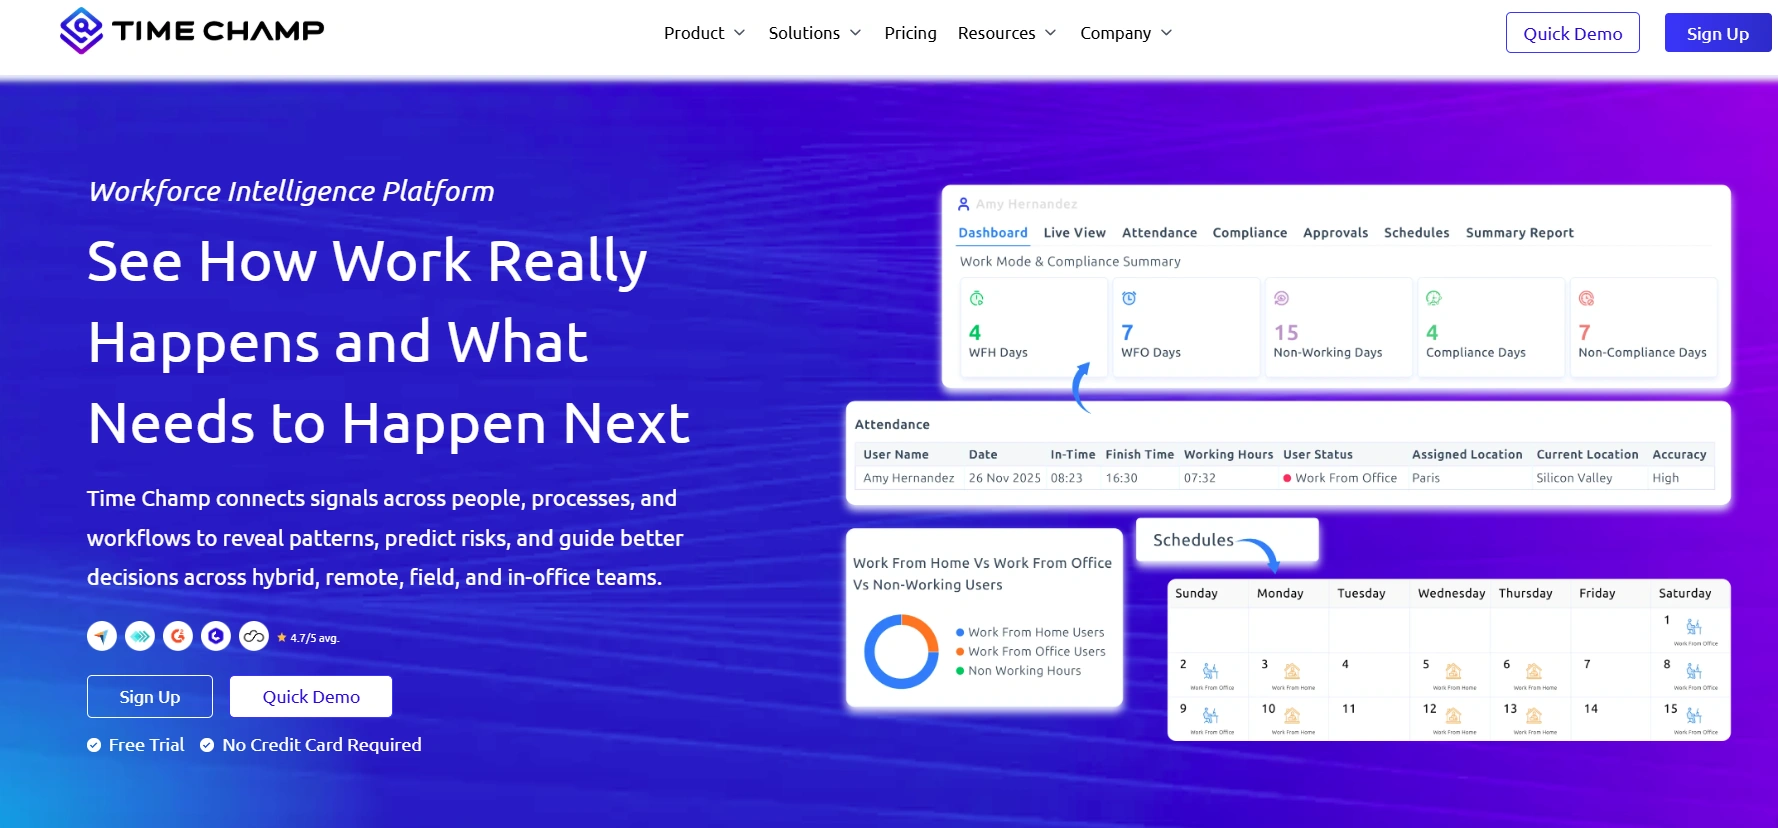Click the office icon on Saturday 1

1694,627
